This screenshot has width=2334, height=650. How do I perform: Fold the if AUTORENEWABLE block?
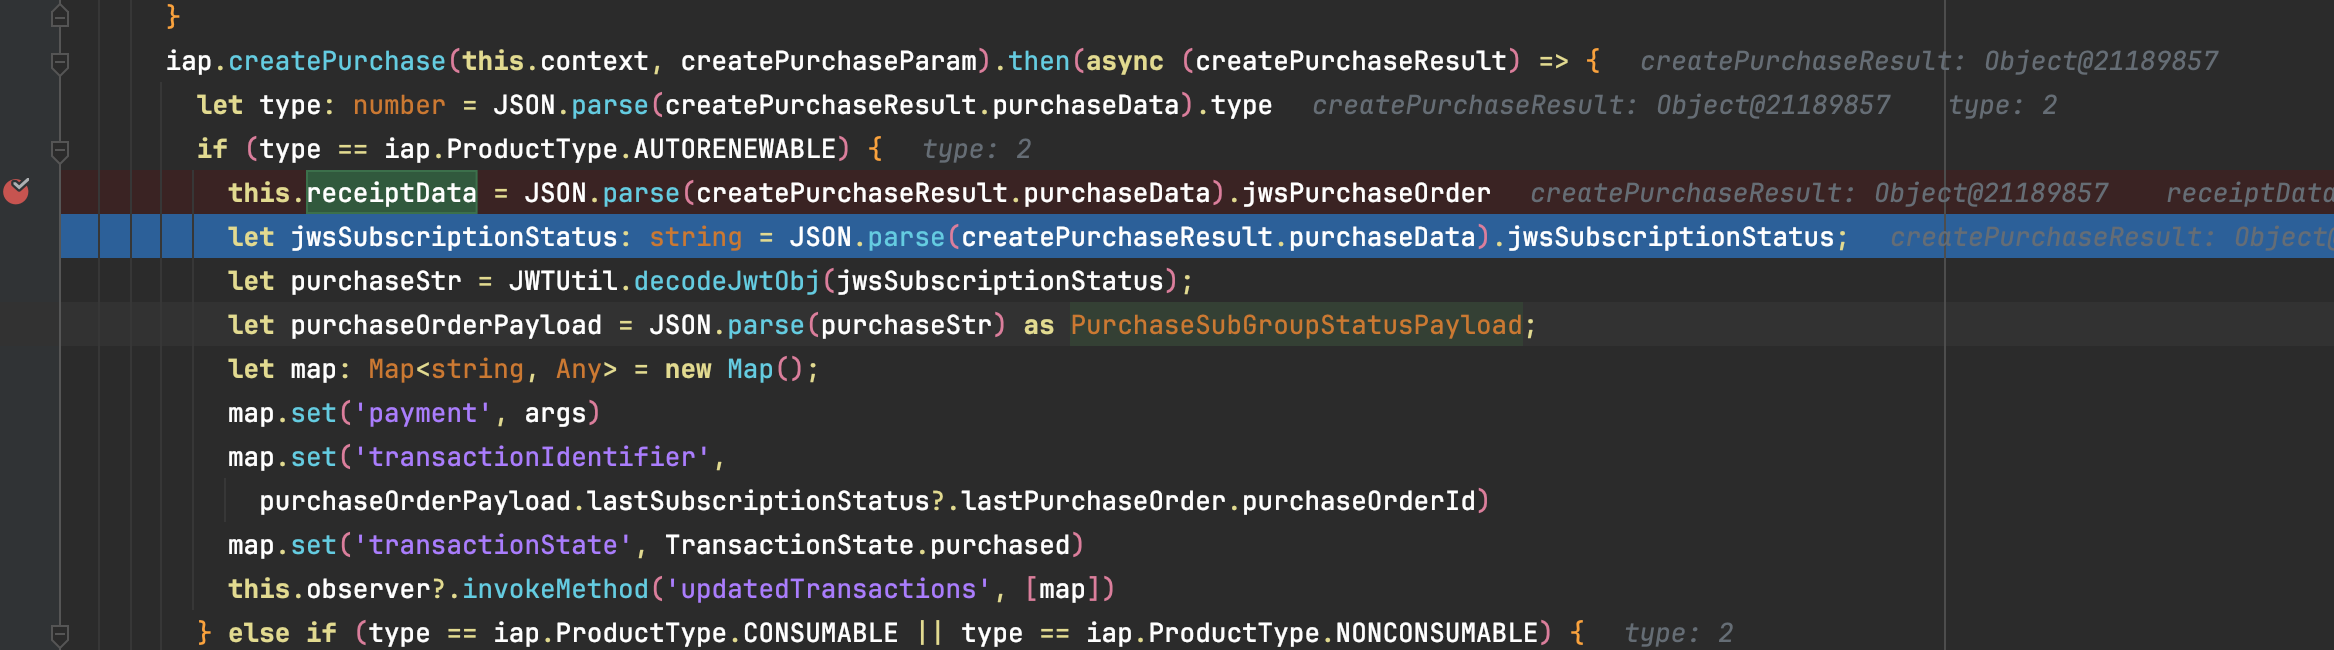click(x=60, y=151)
